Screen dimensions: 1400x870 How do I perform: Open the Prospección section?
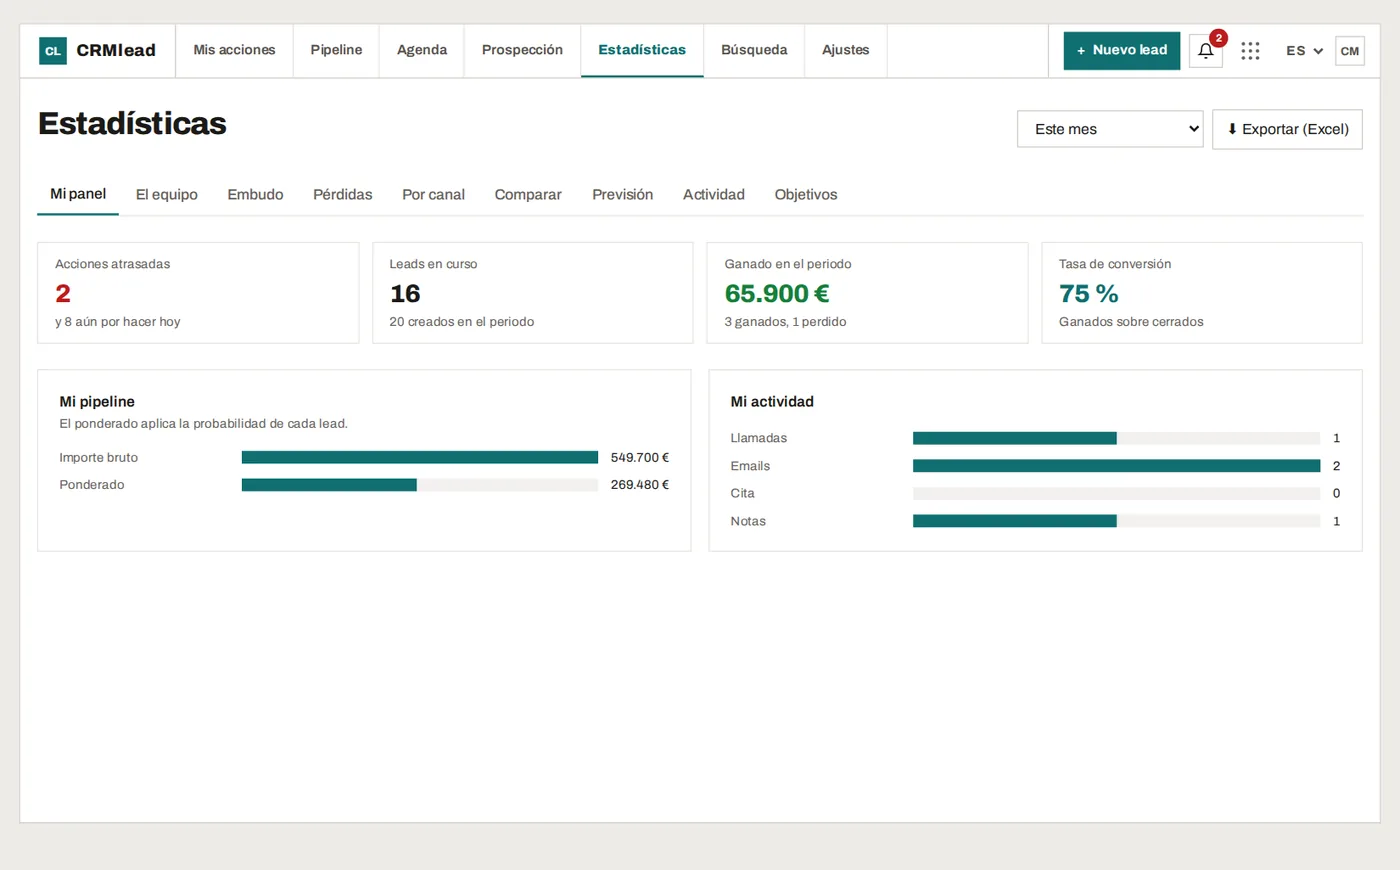pos(522,50)
